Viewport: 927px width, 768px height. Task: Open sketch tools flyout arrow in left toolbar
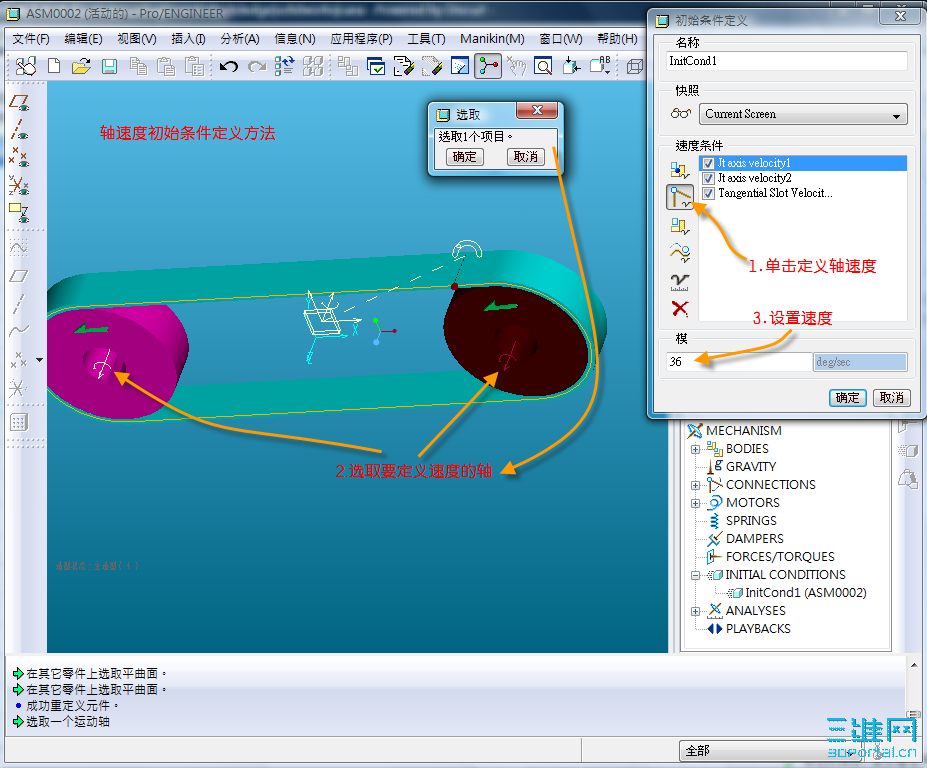[40, 359]
